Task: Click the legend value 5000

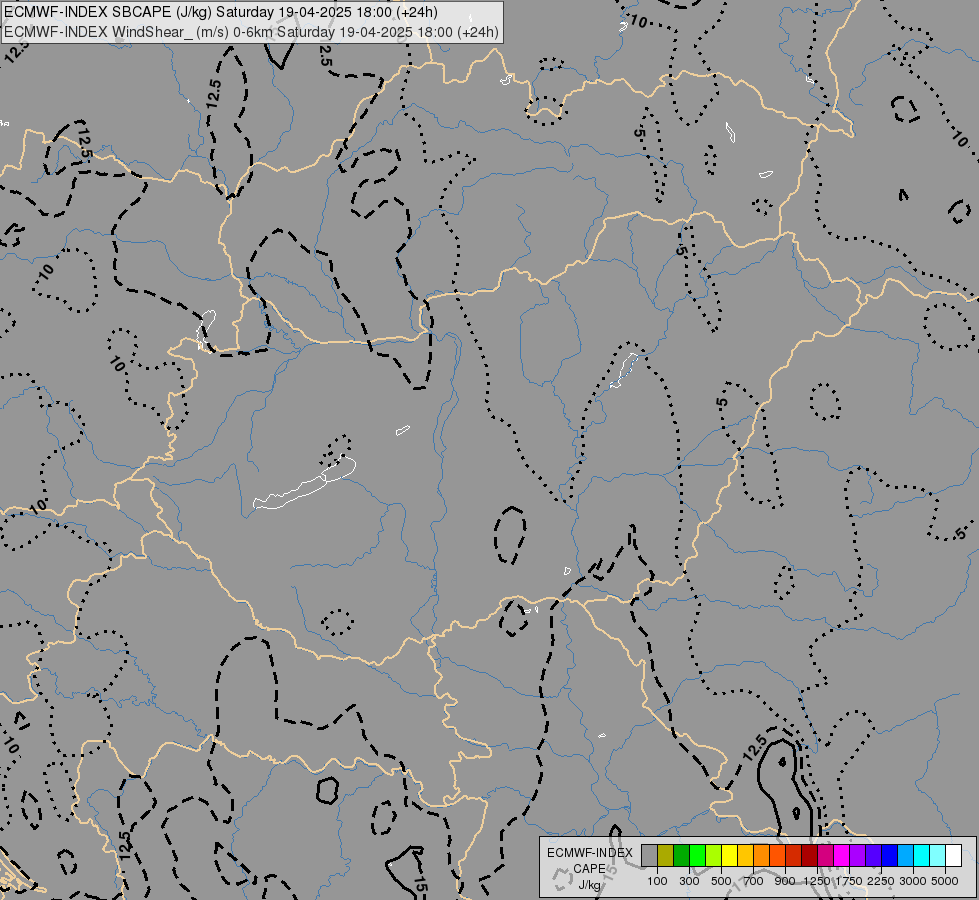Action: [945, 881]
